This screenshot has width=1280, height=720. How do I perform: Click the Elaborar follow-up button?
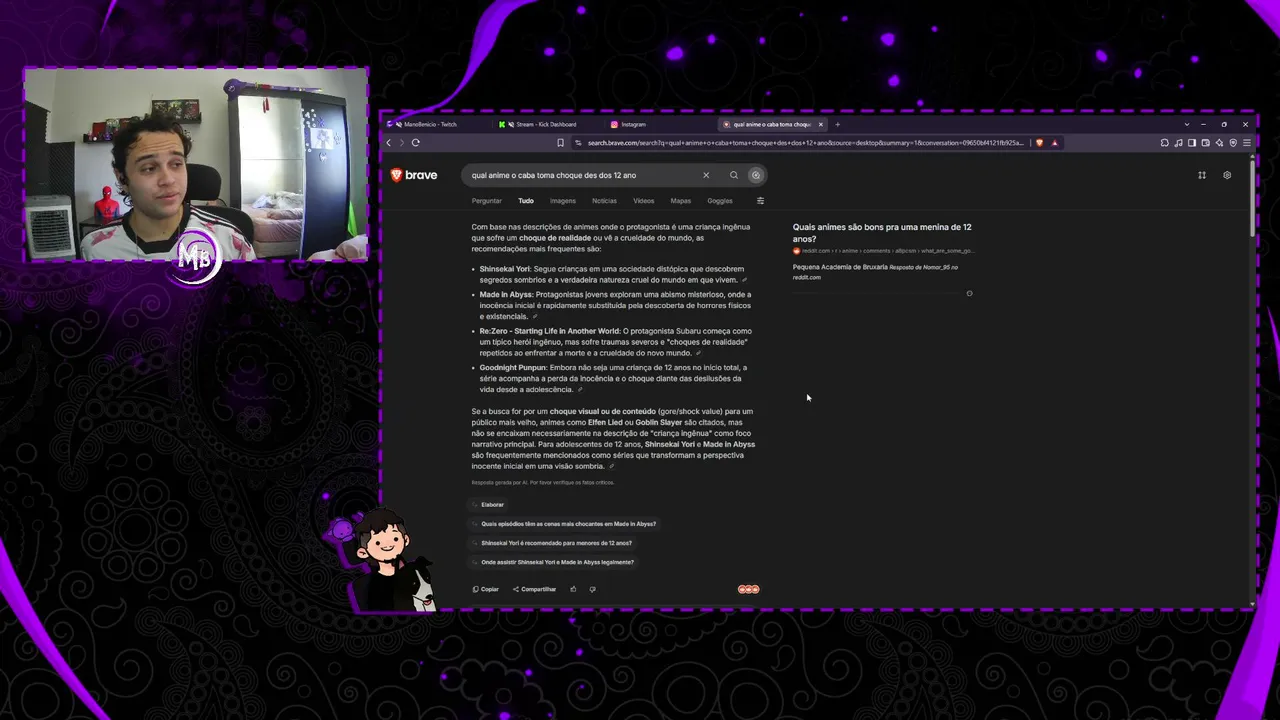pyautogui.click(x=488, y=505)
